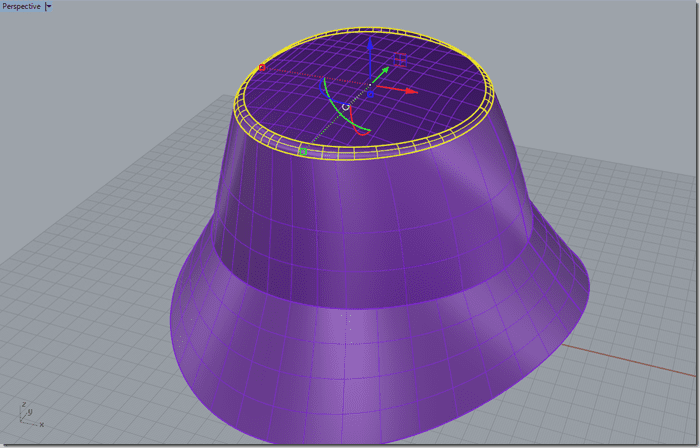
Task: Select the green square point on rim
Action: pyautogui.click(x=303, y=152)
